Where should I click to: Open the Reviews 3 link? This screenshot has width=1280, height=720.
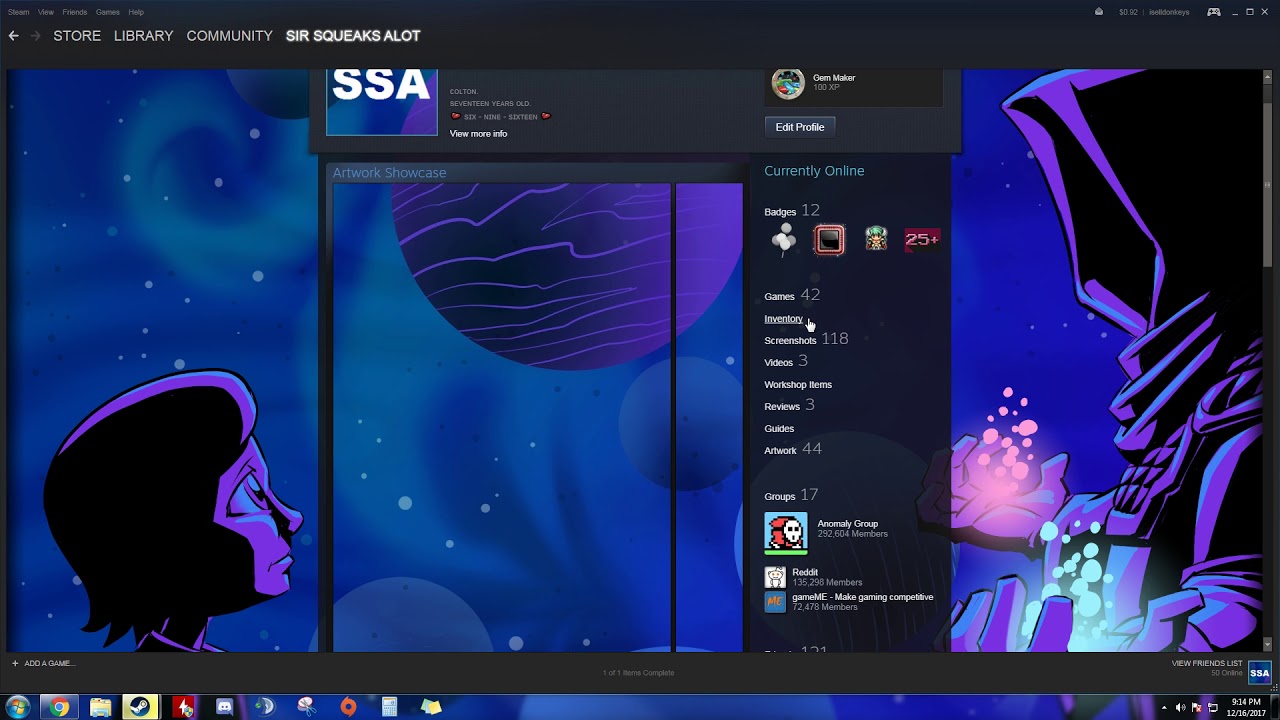(789, 406)
